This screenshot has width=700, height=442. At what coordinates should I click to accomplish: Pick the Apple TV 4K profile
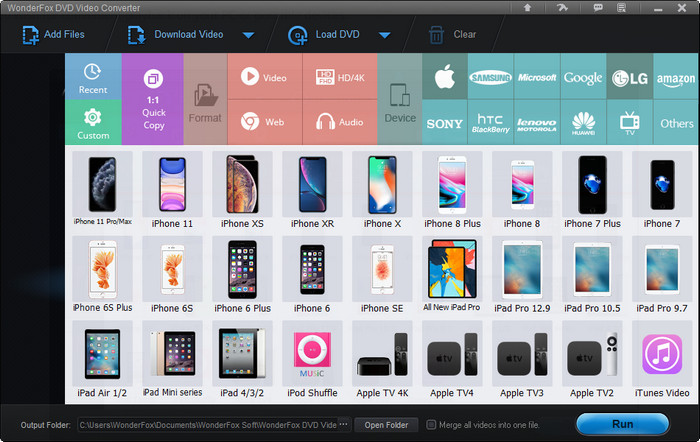pos(382,359)
